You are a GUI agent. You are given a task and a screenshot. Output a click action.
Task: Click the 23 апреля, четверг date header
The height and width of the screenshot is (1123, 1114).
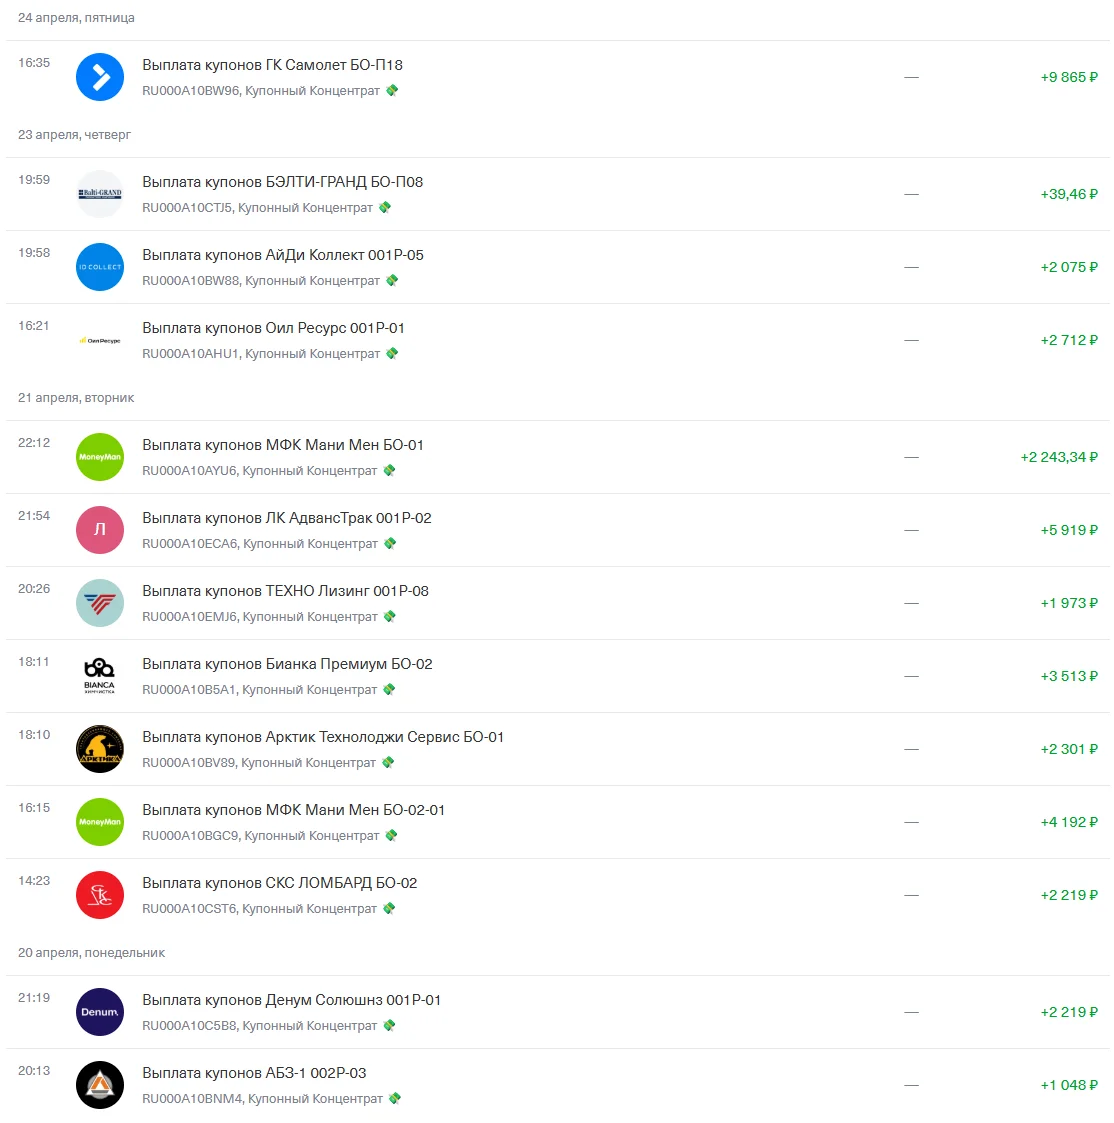(x=75, y=135)
